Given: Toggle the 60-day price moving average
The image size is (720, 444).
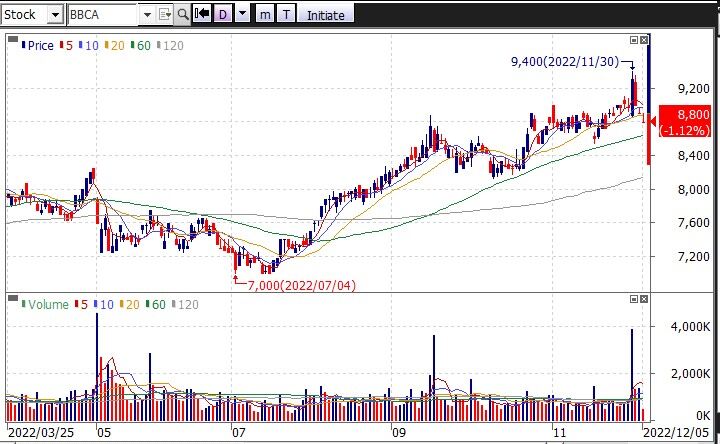Looking at the screenshot, I should [140, 45].
